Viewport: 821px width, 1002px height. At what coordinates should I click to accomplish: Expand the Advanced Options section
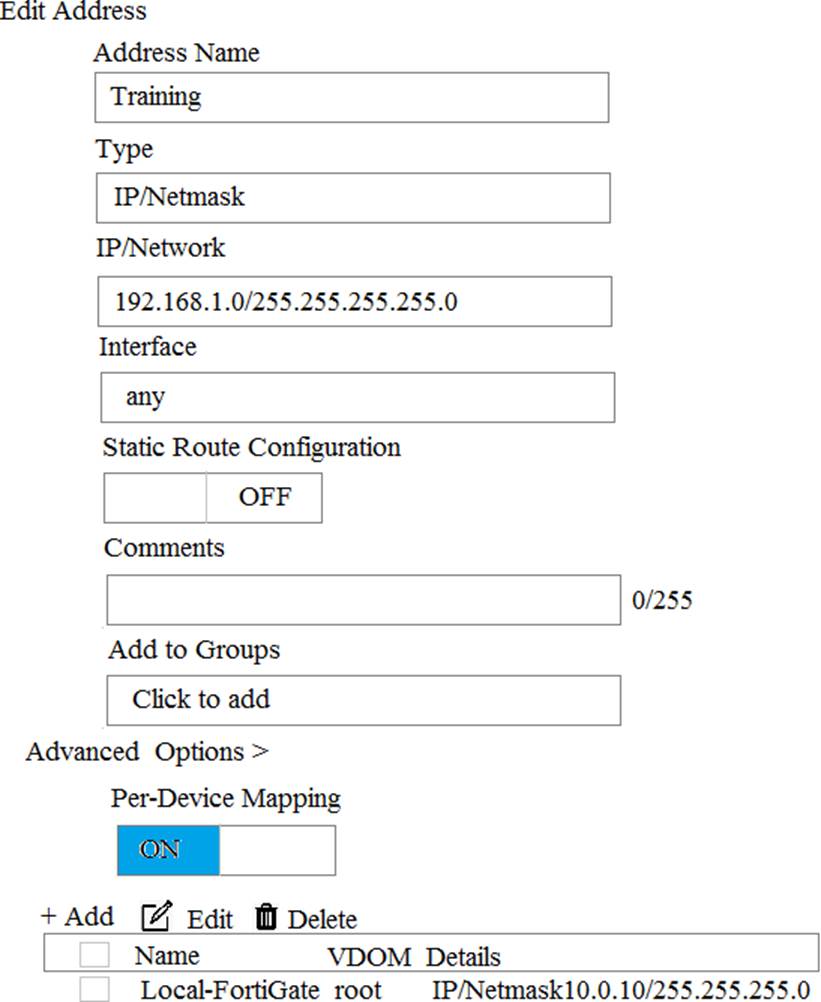[x=146, y=751]
